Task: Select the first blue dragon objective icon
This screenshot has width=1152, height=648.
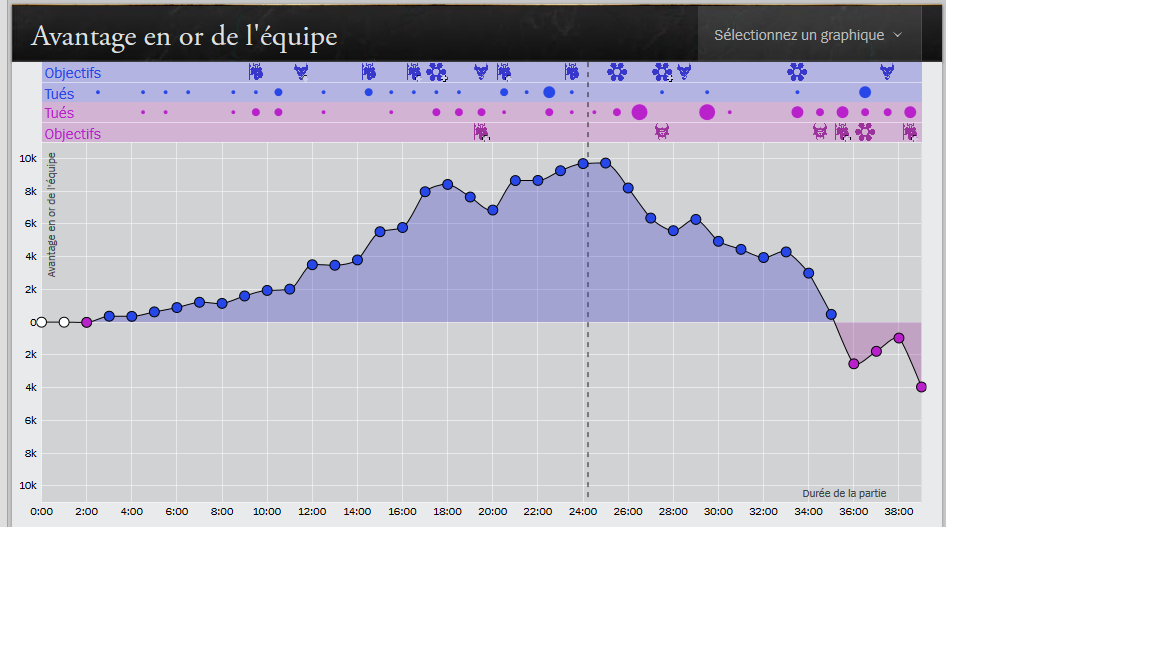Action: click(x=301, y=71)
